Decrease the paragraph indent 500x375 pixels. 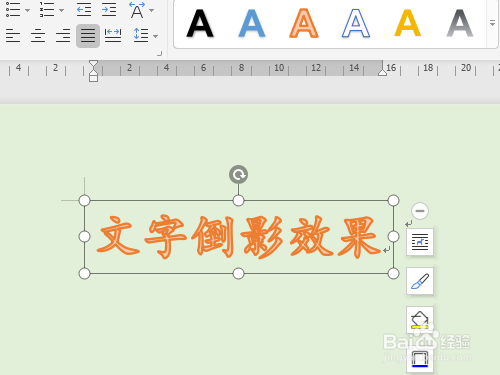tap(84, 10)
